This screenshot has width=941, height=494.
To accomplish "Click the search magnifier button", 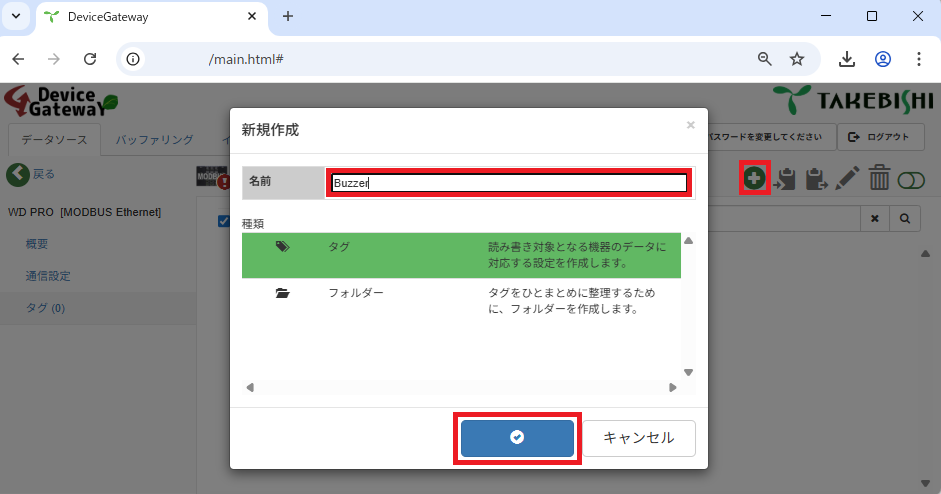I will (x=905, y=218).
